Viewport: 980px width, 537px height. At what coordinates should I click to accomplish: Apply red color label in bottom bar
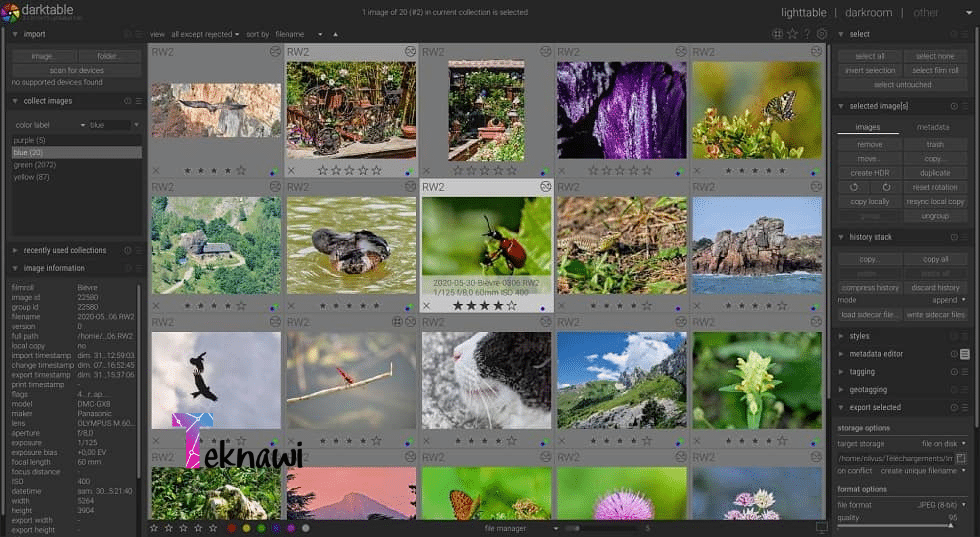pos(232,528)
